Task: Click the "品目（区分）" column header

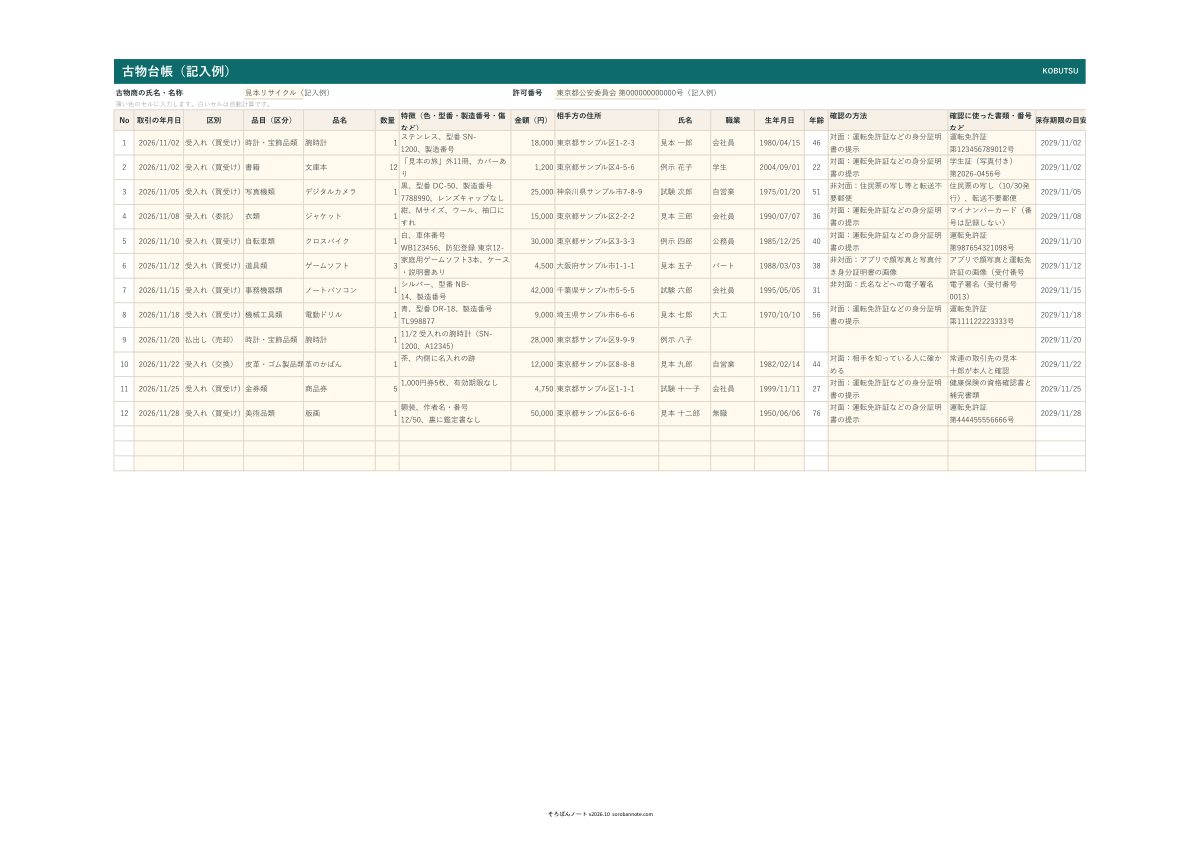Action: (273, 120)
